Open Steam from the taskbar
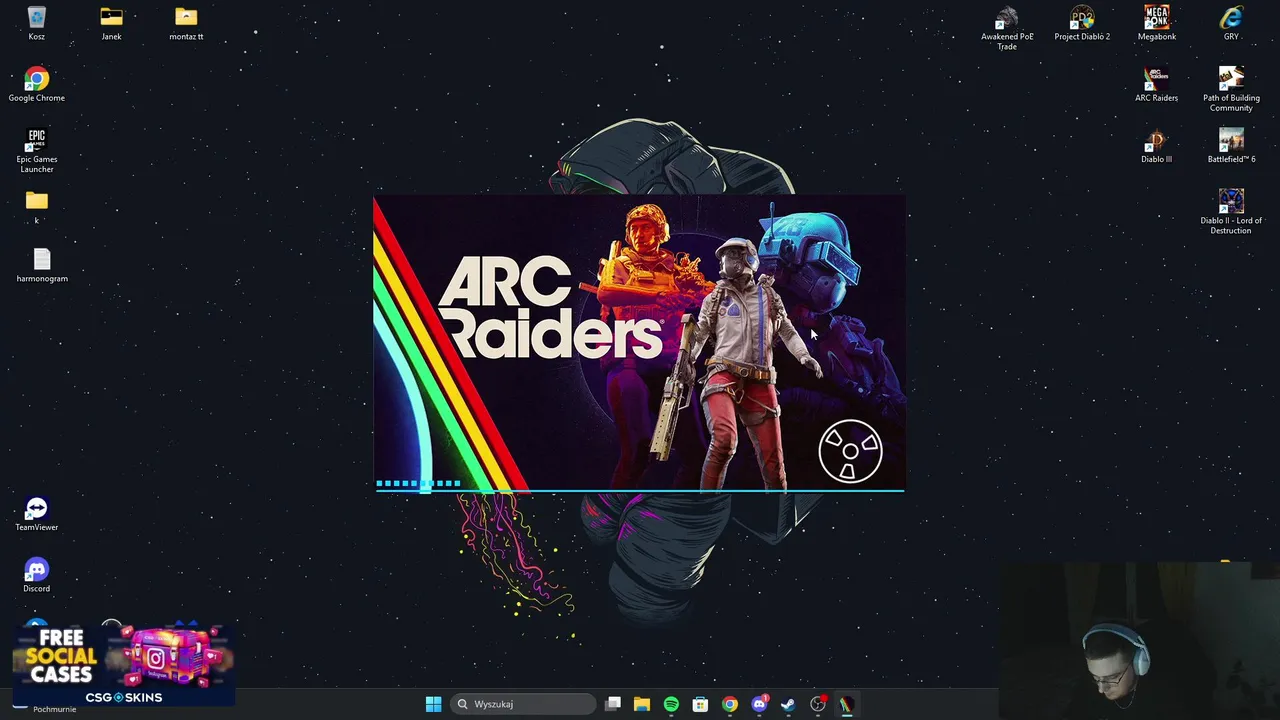Screen dimensions: 1280x720 point(788,704)
